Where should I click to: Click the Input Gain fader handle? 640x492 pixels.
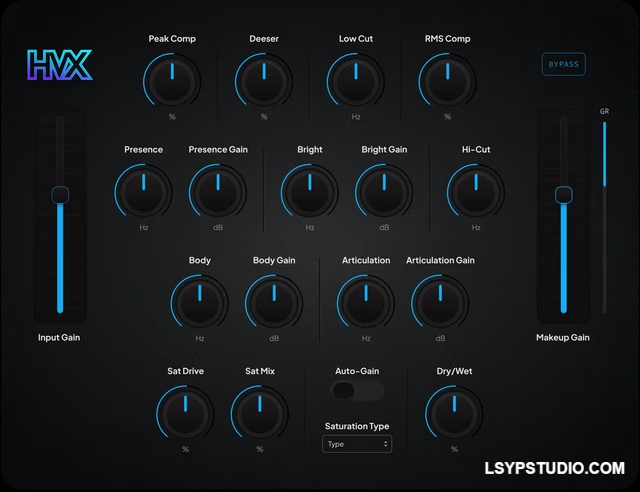(x=60, y=195)
